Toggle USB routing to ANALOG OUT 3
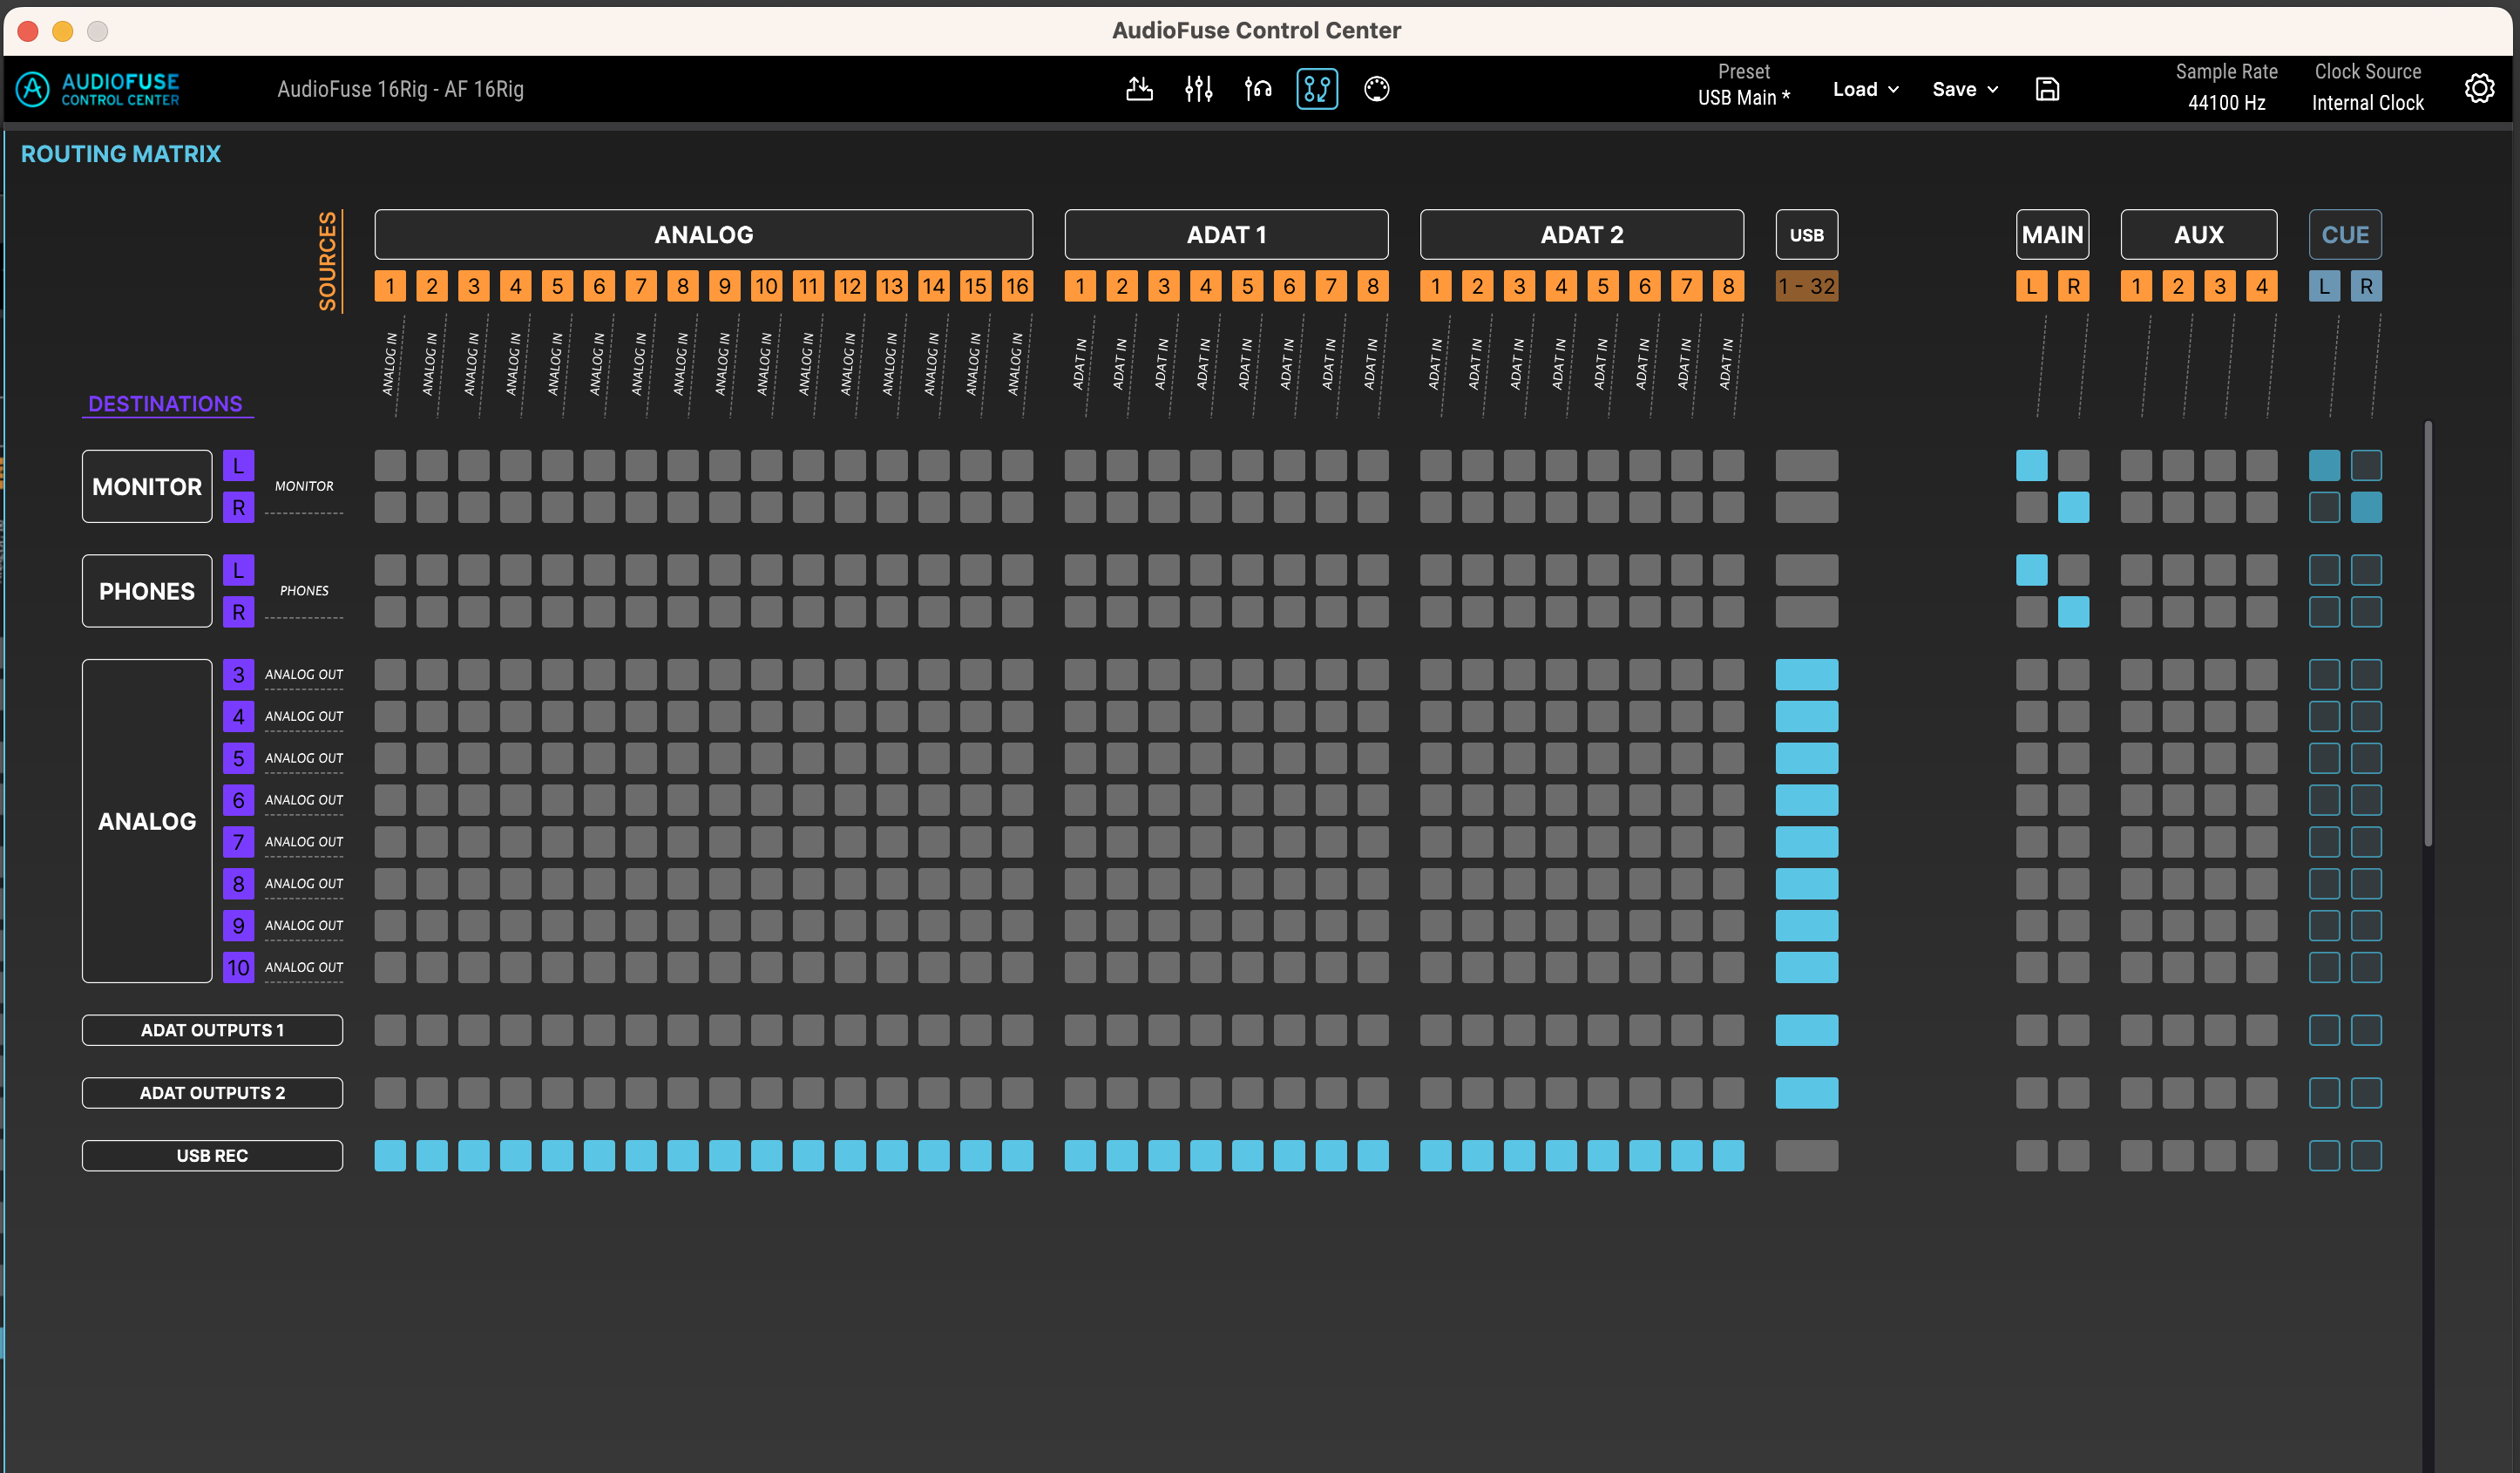Screen dimensions: 2520x1473 [x=1806, y=674]
